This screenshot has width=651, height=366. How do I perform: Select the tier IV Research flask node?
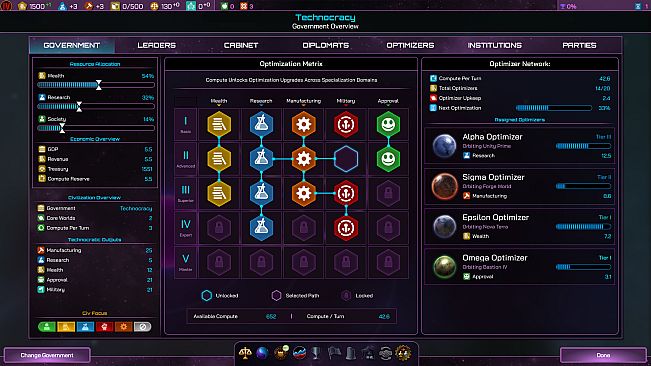pos(262,228)
